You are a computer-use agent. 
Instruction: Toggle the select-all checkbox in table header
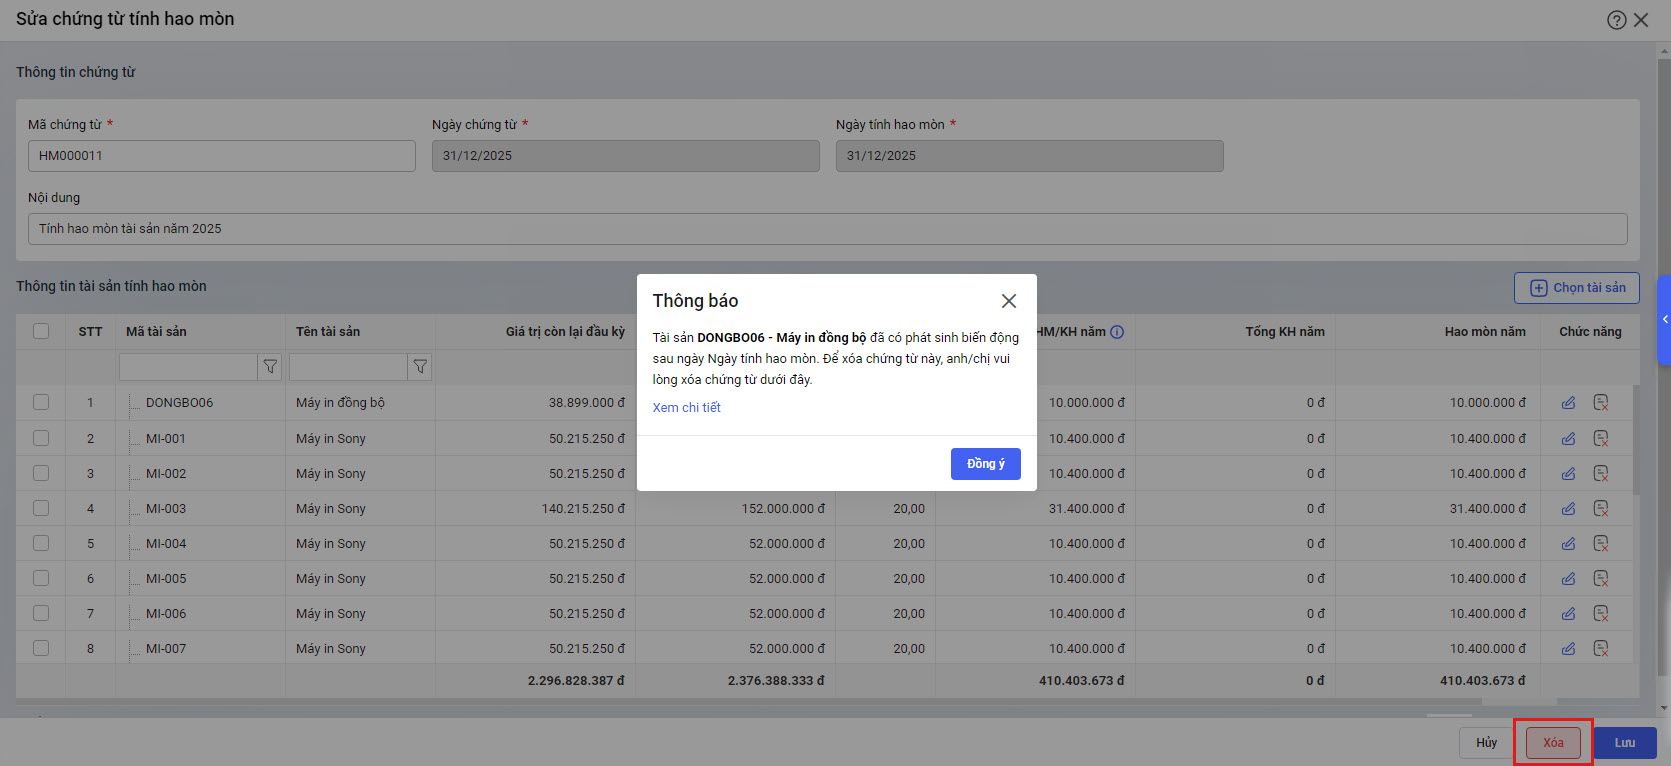point(41,331)
